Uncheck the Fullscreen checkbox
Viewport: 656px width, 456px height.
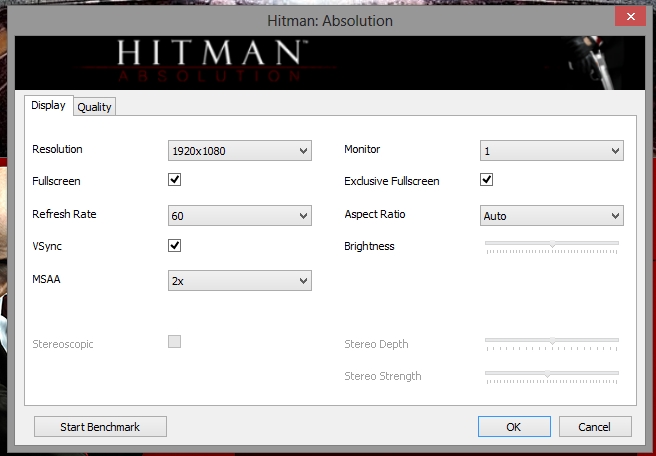pyautogui.click(x=174, y=180)
